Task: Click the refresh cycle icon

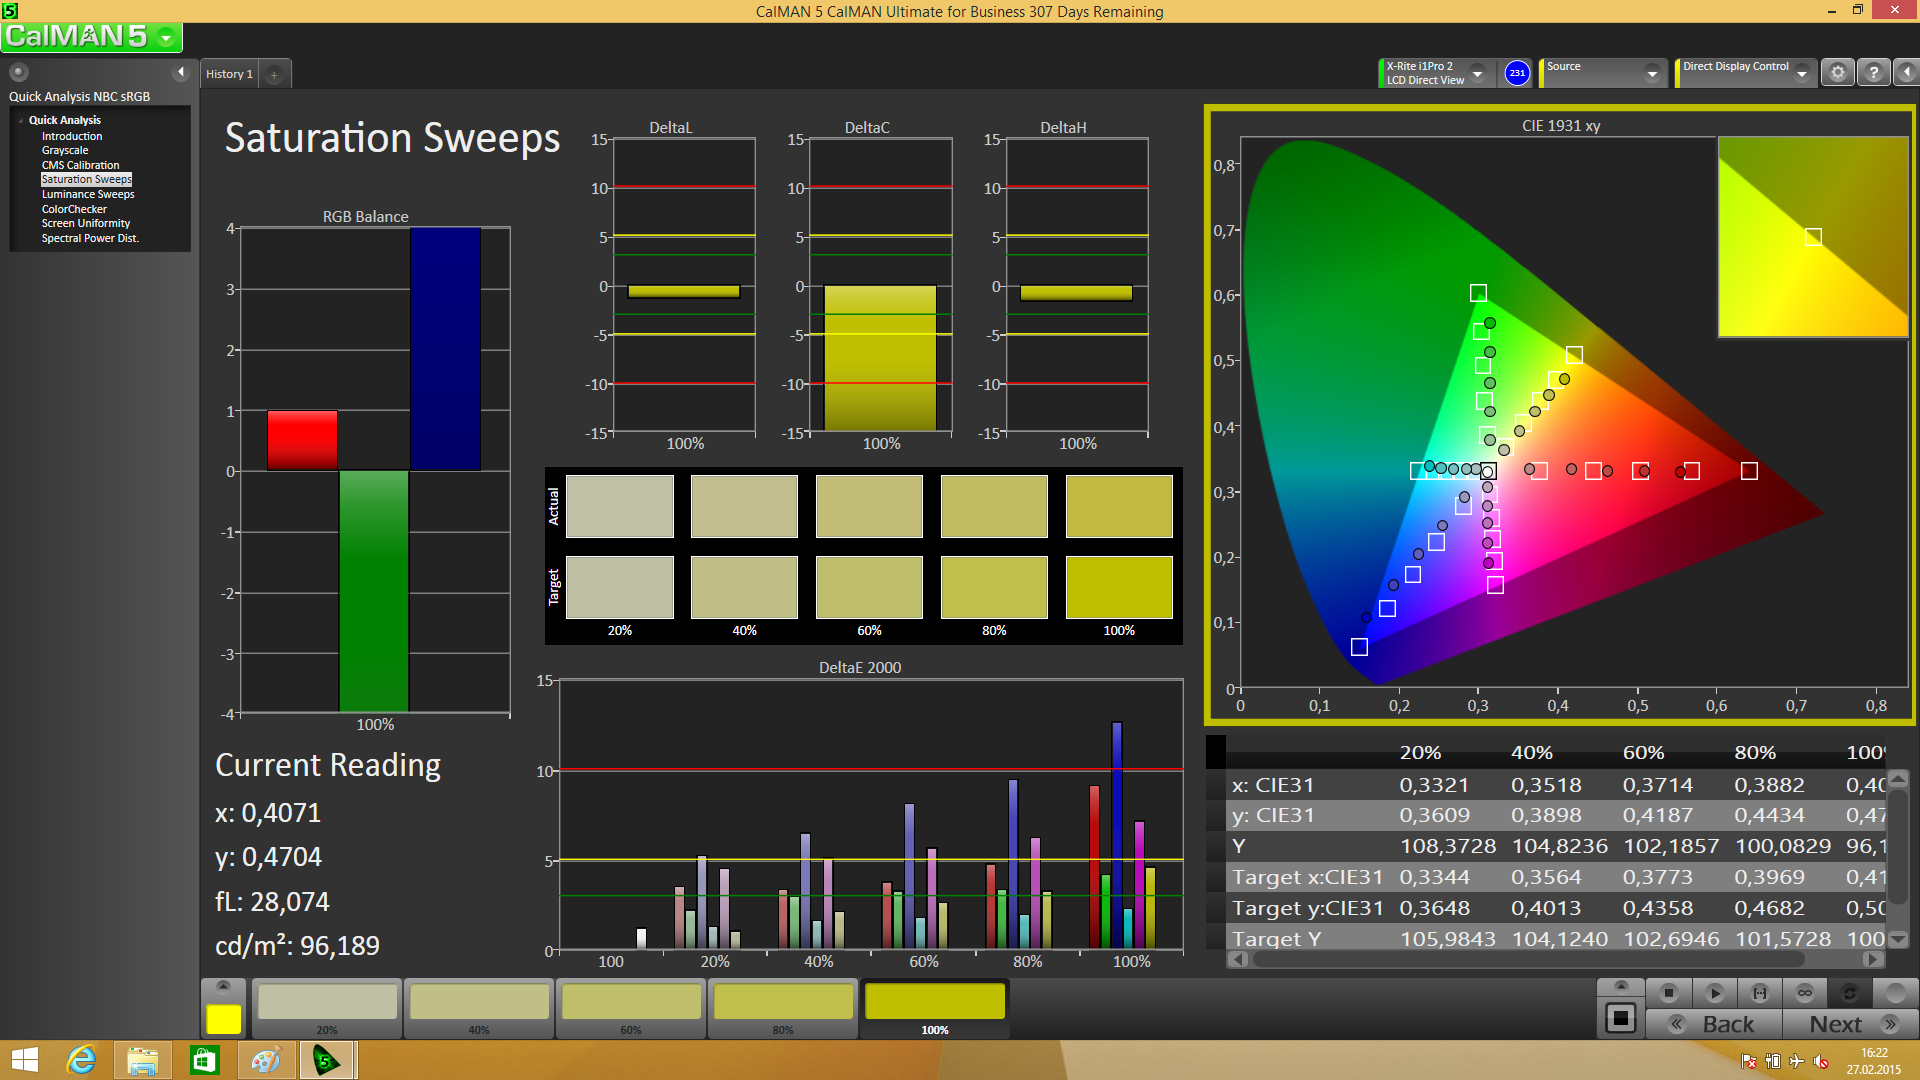Action: [1849, 993]
